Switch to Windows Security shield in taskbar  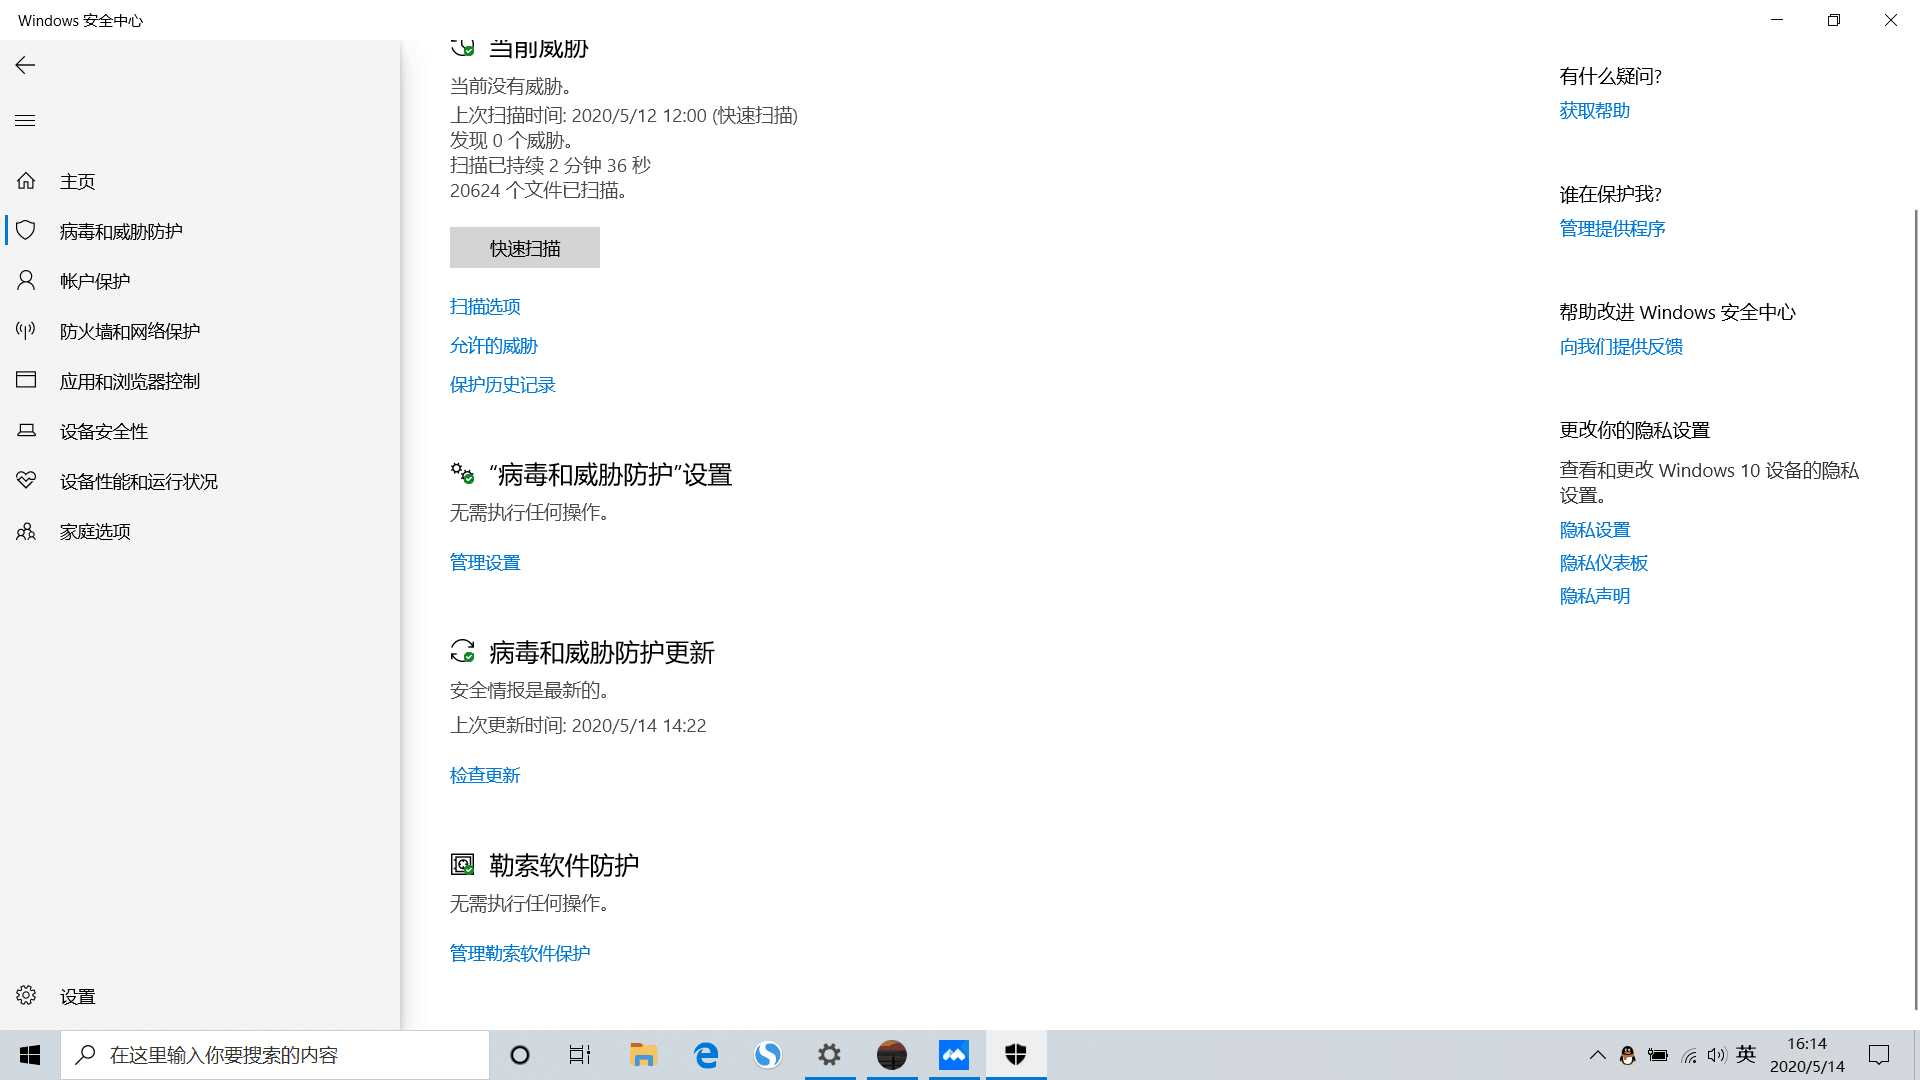tap(1016, 1055)
